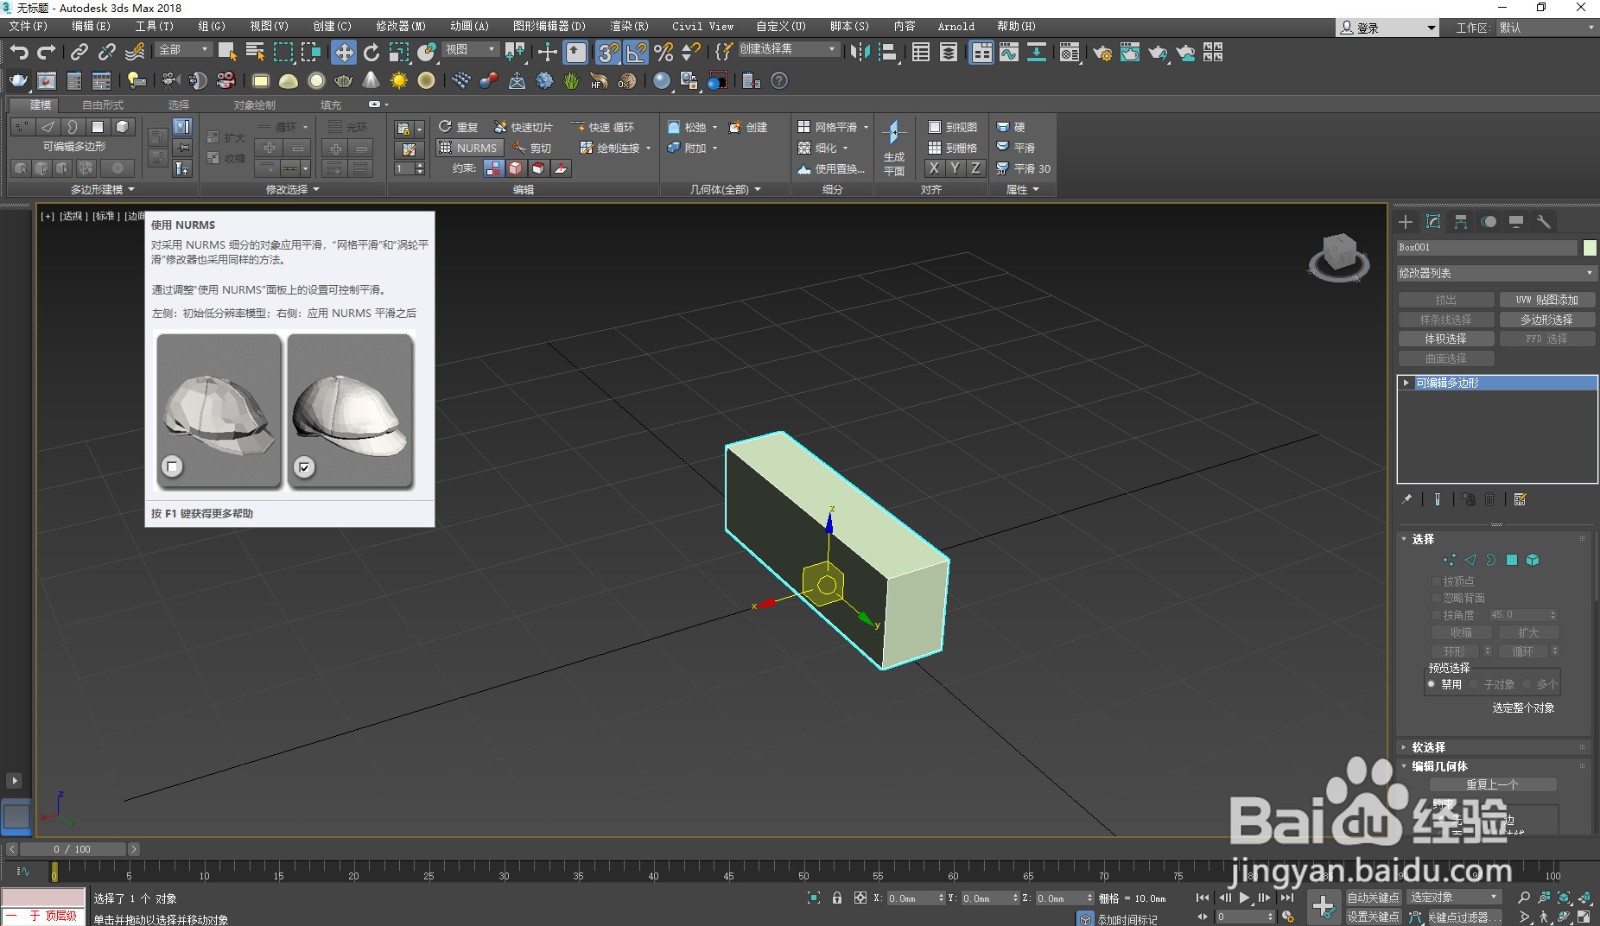Toggle the By Vertex (按顶点) checkbox
The width and height of the screenshot is (1600, 926).
point(1436,581)
